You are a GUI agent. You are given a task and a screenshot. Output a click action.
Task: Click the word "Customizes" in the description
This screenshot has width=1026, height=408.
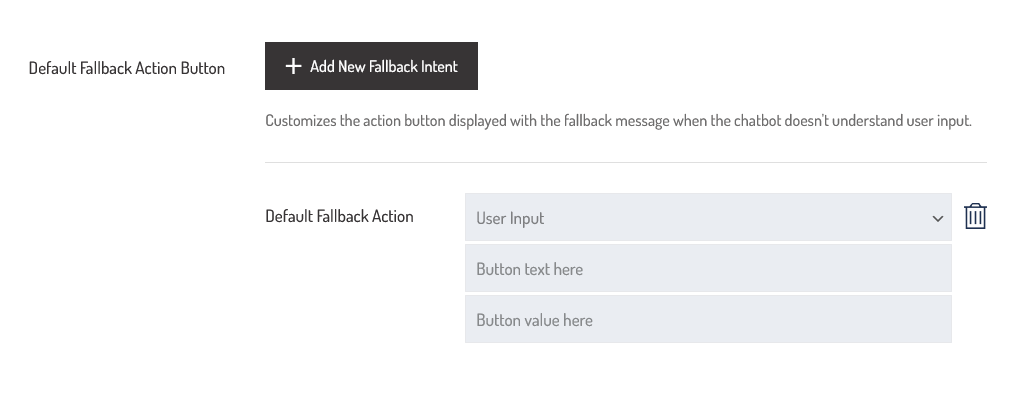click(x=300, y=121)
